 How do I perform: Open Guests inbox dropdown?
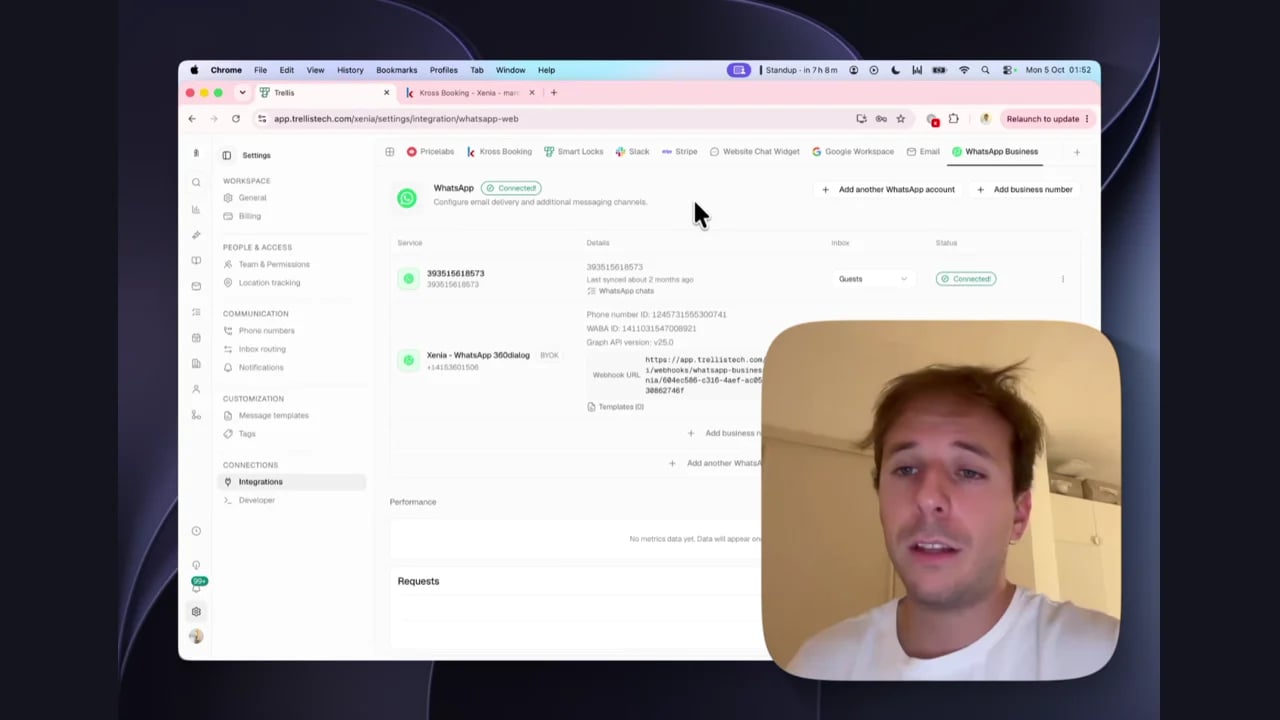click(872, 279)
